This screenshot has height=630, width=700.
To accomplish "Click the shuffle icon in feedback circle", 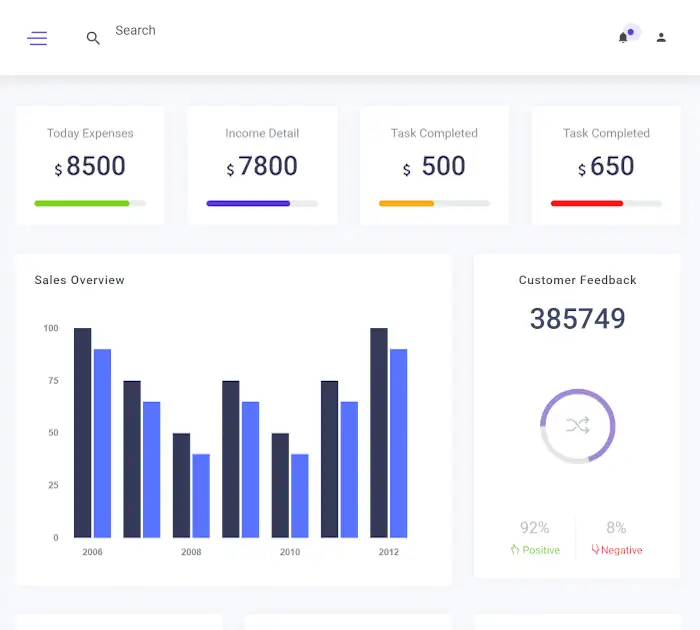I will point(578,426).
